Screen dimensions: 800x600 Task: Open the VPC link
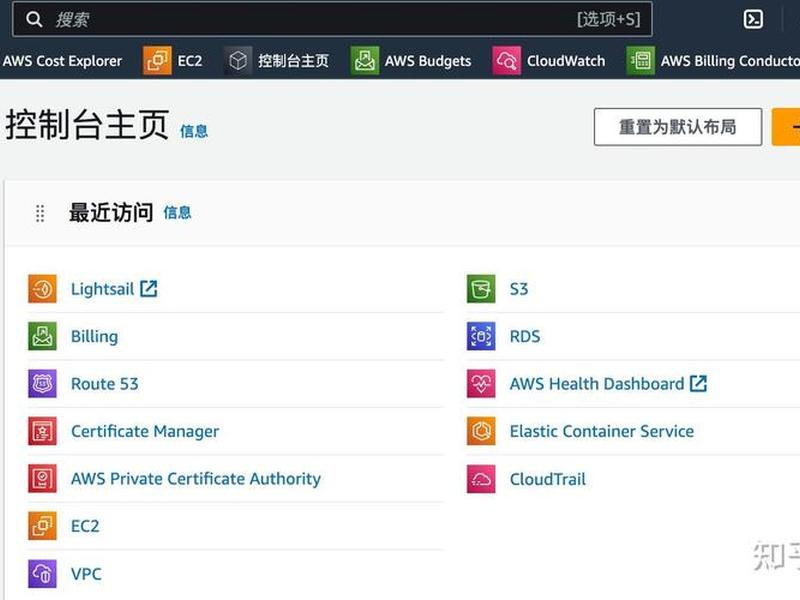[86, 574]
